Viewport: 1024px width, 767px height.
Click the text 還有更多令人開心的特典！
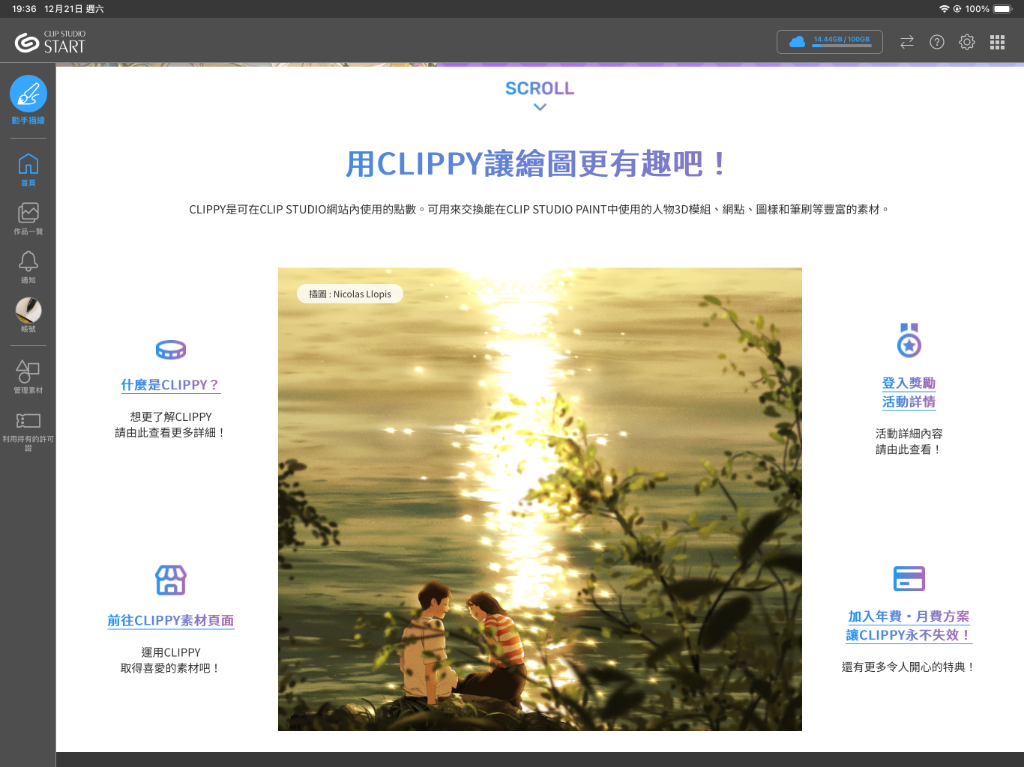pyautogui.click(x=909, y=667)
